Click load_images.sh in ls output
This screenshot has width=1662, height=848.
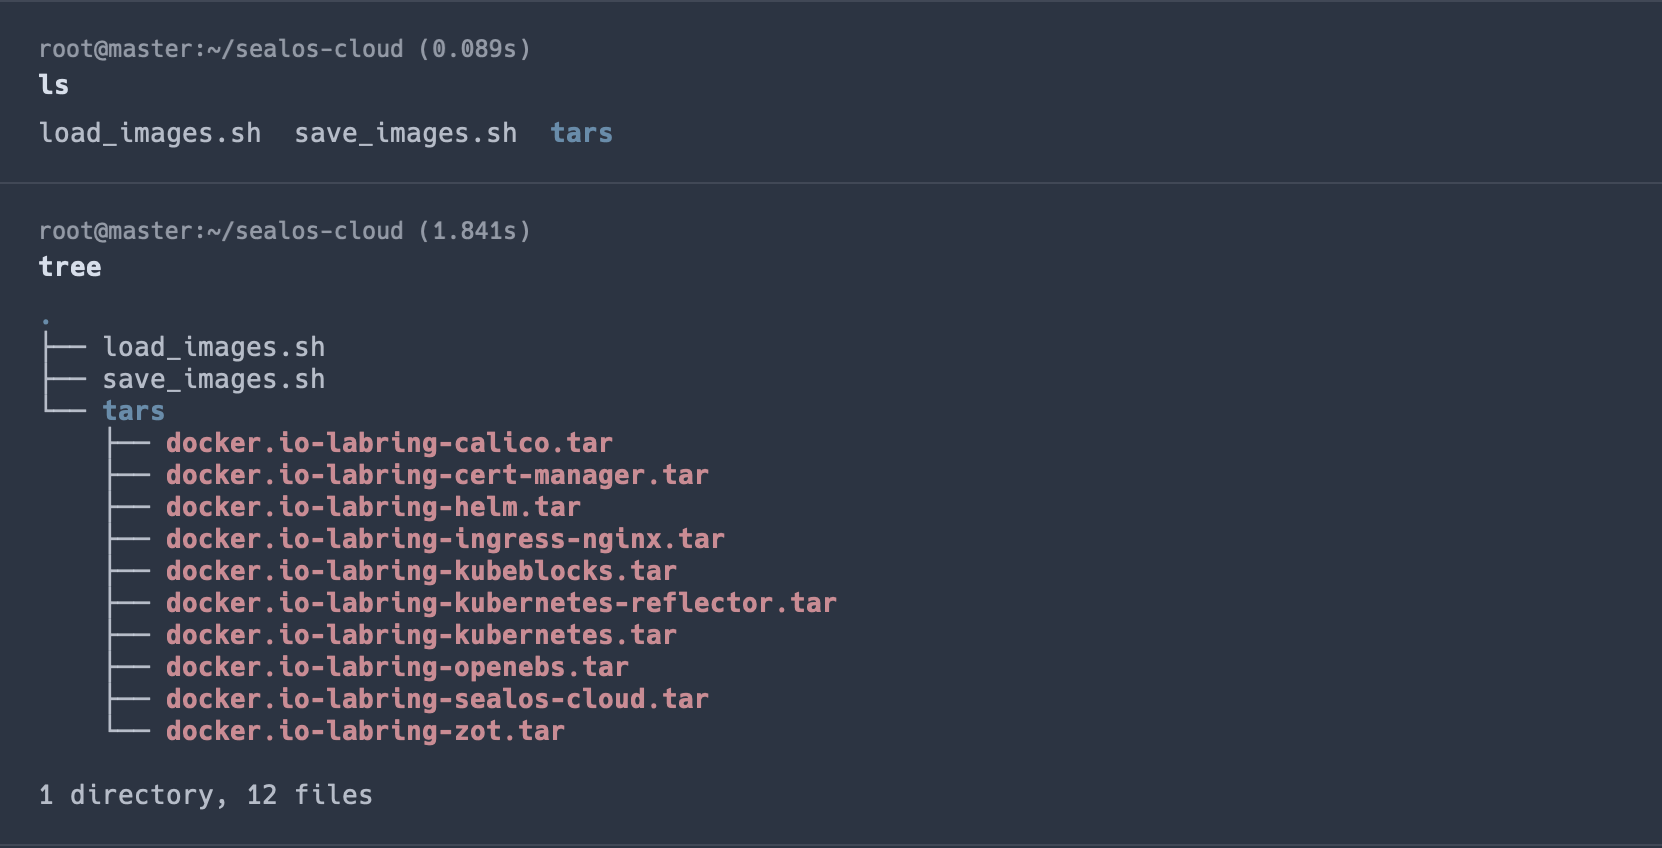pos(150,133)
